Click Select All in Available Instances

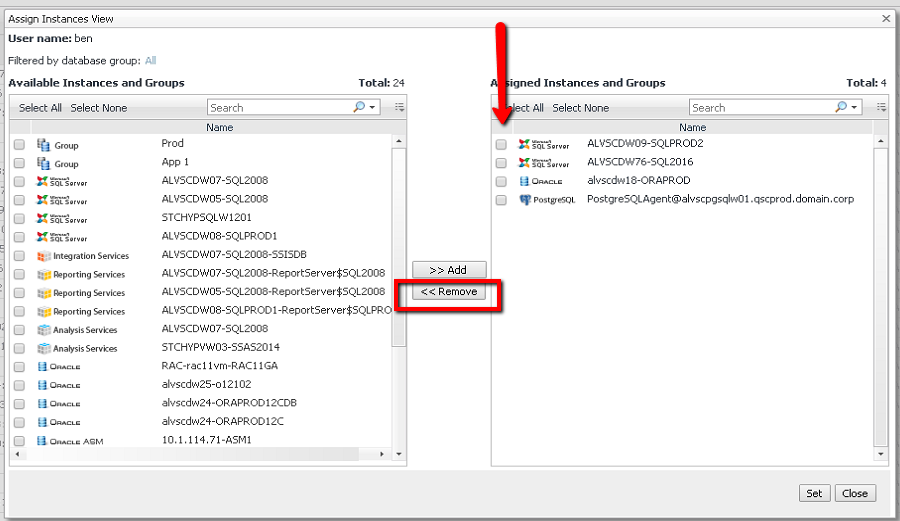pyautogui.click(x=40, y=108)
